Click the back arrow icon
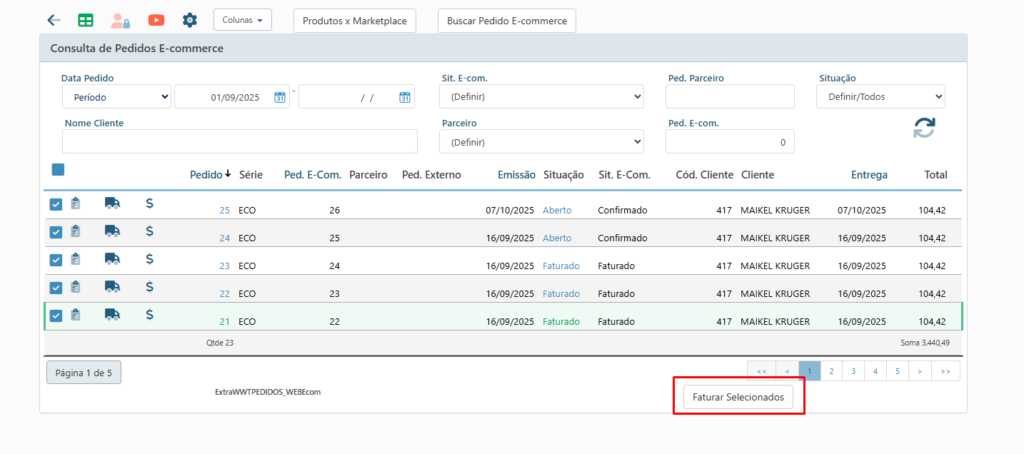Viewport: 1024px width, 454px height. 54,20
